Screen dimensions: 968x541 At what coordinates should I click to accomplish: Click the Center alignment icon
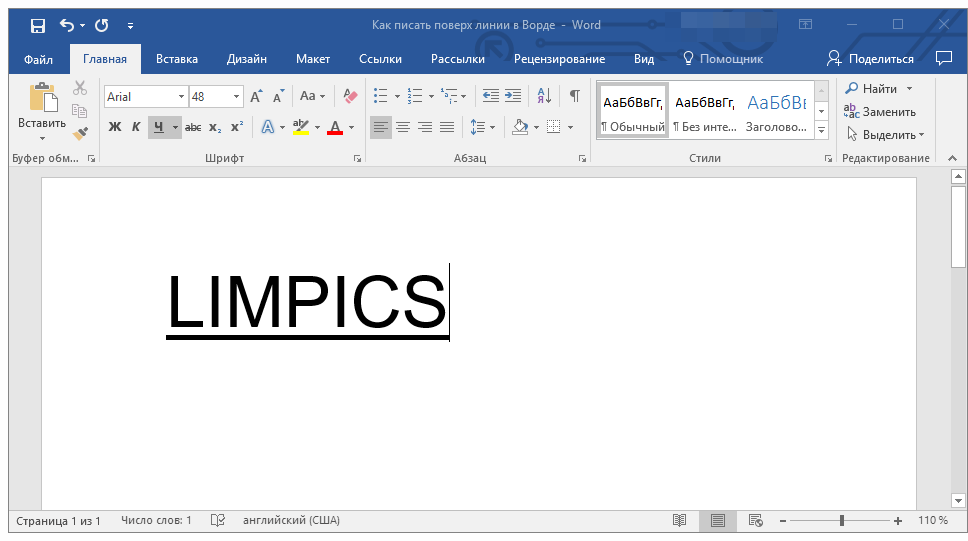tap(403, 127)
